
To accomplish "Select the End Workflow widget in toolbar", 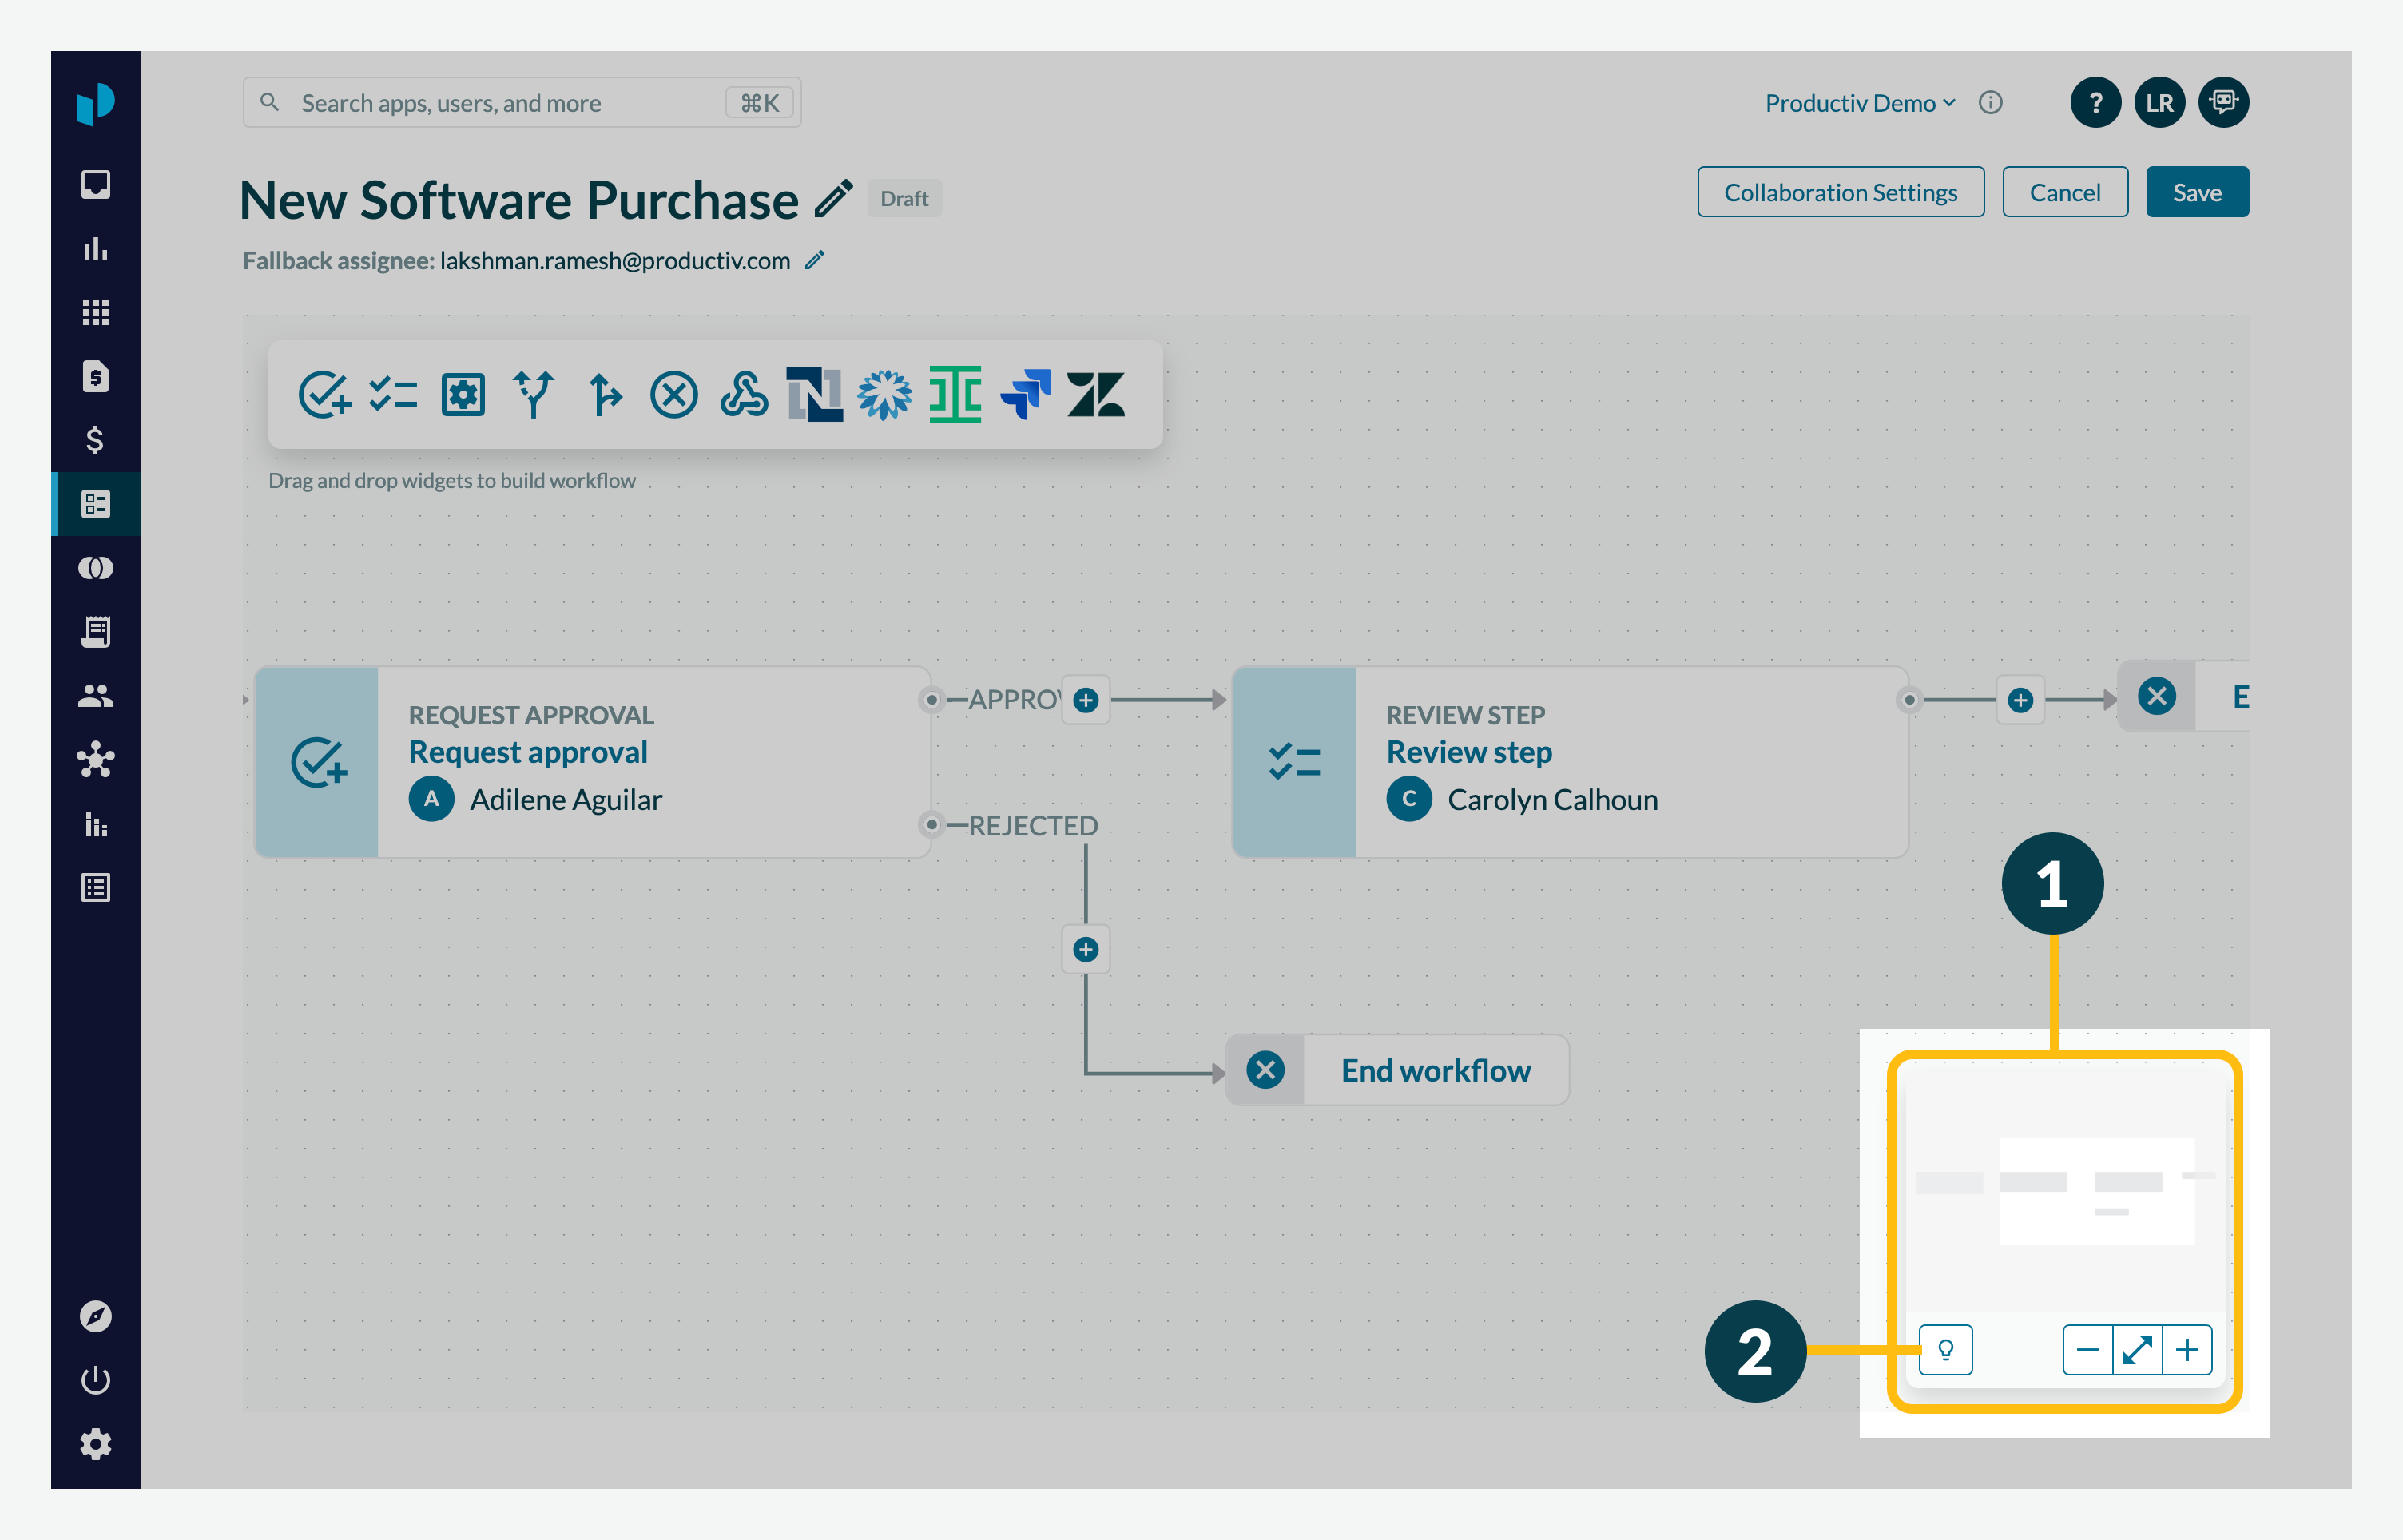I will pyautogui.click(x=674, y=394).
